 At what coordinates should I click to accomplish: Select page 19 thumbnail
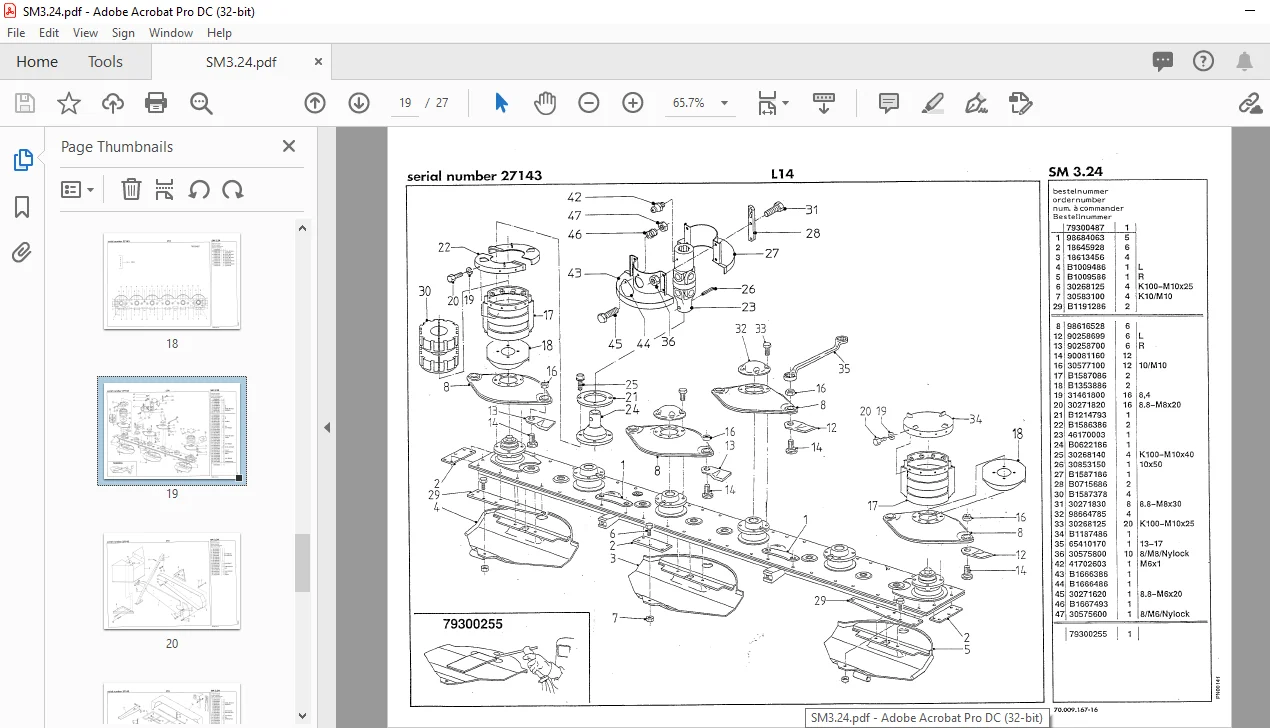pyautogui.click(x=172, y=431)
